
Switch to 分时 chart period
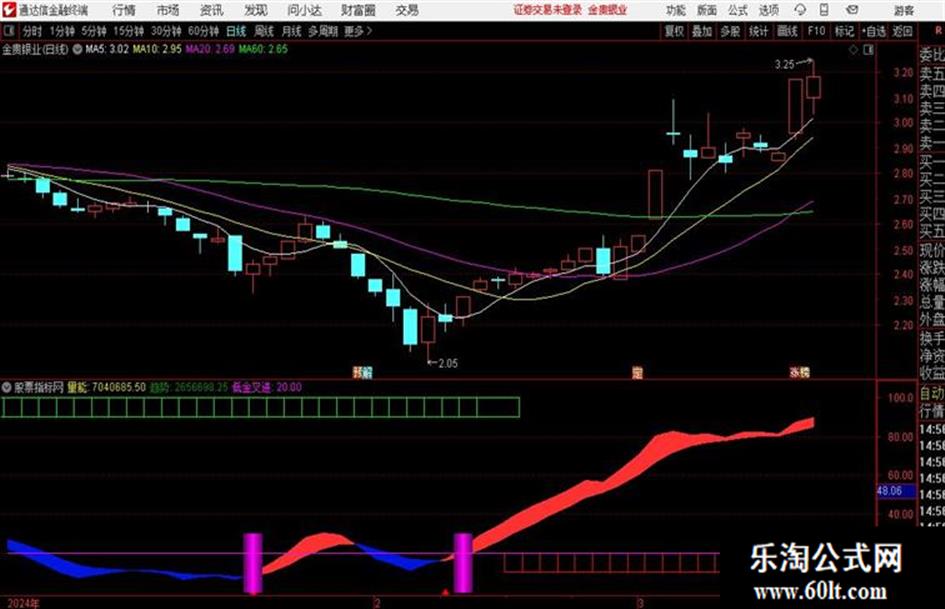(32, 31)
